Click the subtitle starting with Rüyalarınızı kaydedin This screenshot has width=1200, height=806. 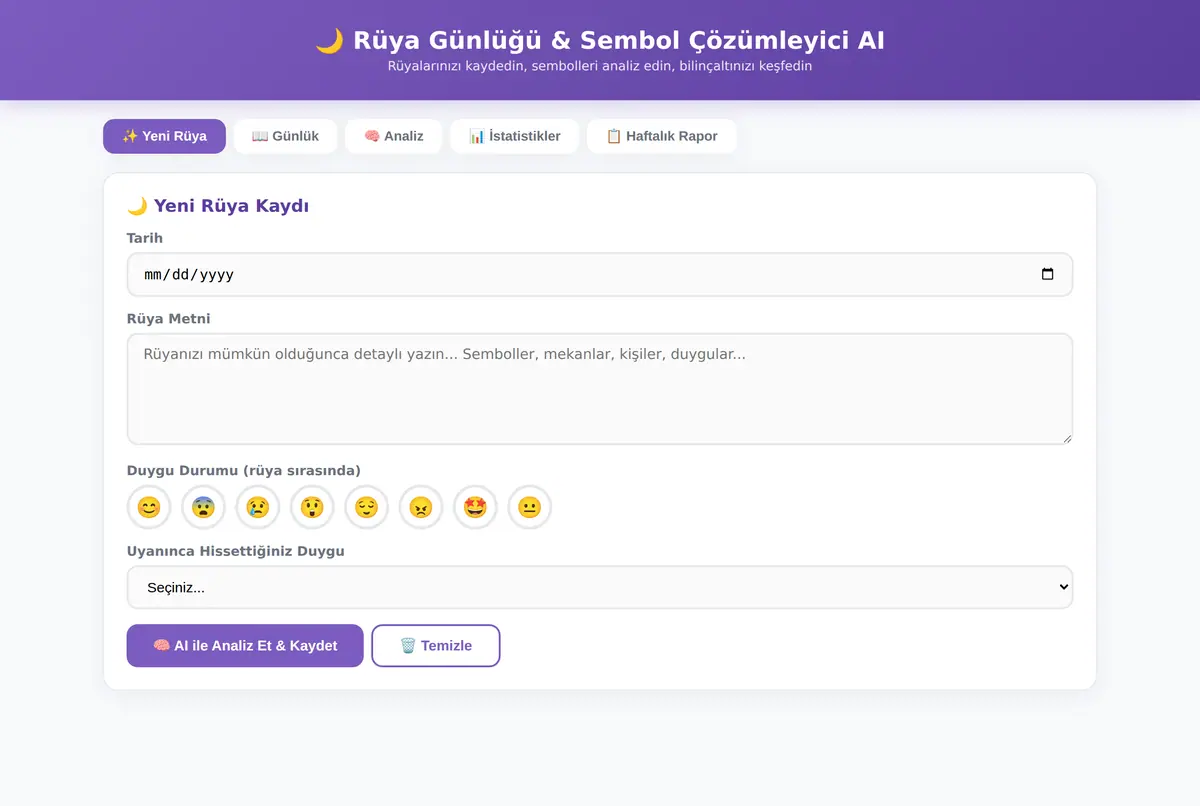tap(600, 66)
